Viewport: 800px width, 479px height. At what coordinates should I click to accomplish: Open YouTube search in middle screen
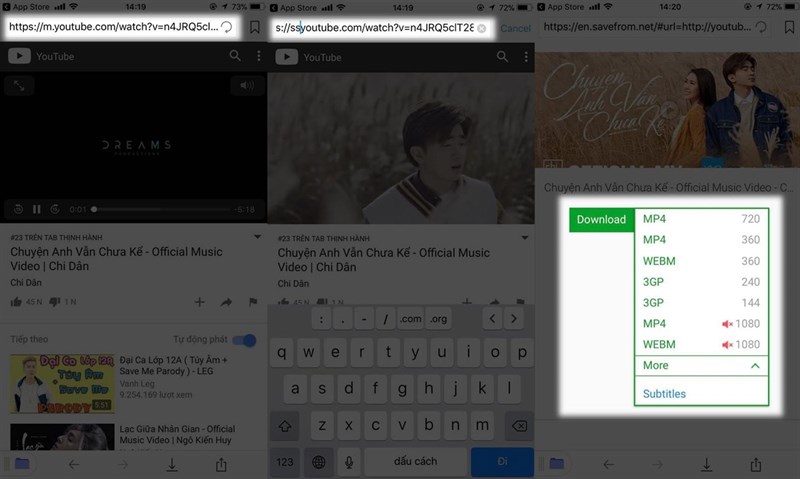(502, 57)
